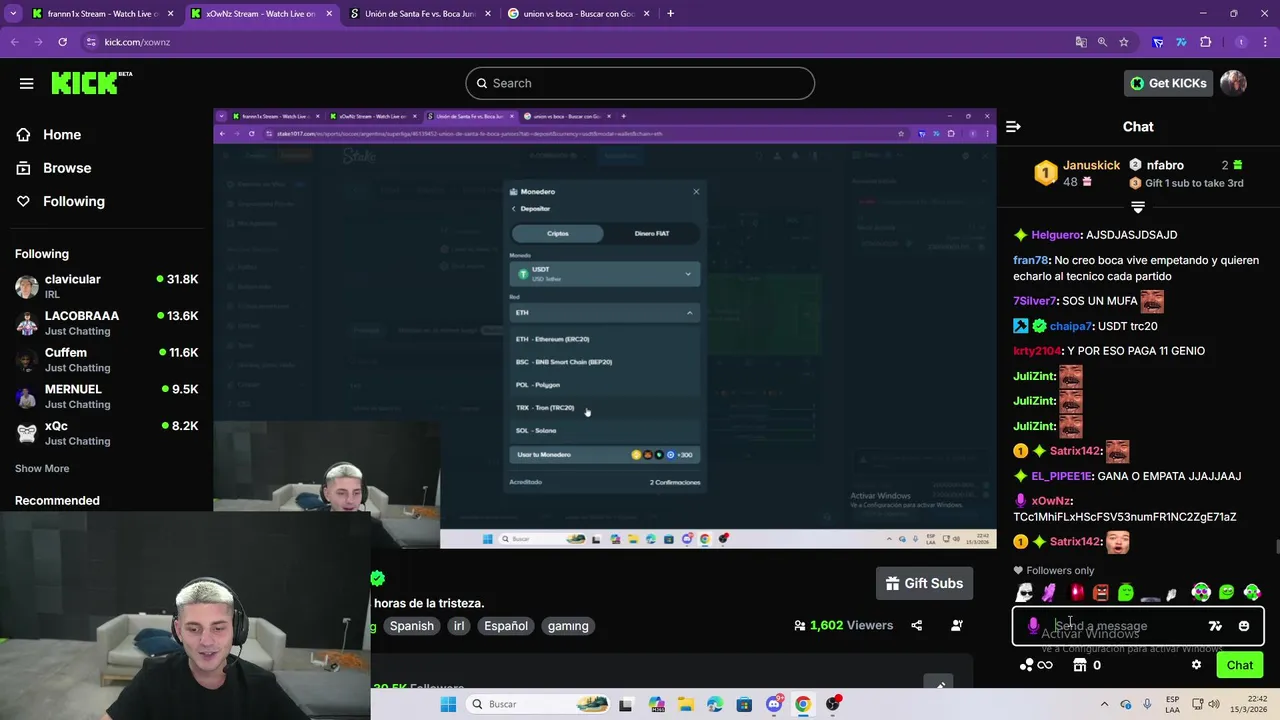
Task: Open chat settings gear
Action: click(x=1196, y=665)
